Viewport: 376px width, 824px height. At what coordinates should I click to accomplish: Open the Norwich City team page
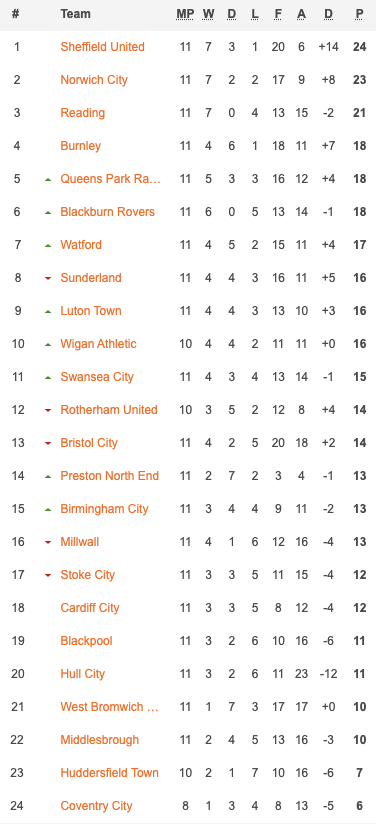click(94, 80)
